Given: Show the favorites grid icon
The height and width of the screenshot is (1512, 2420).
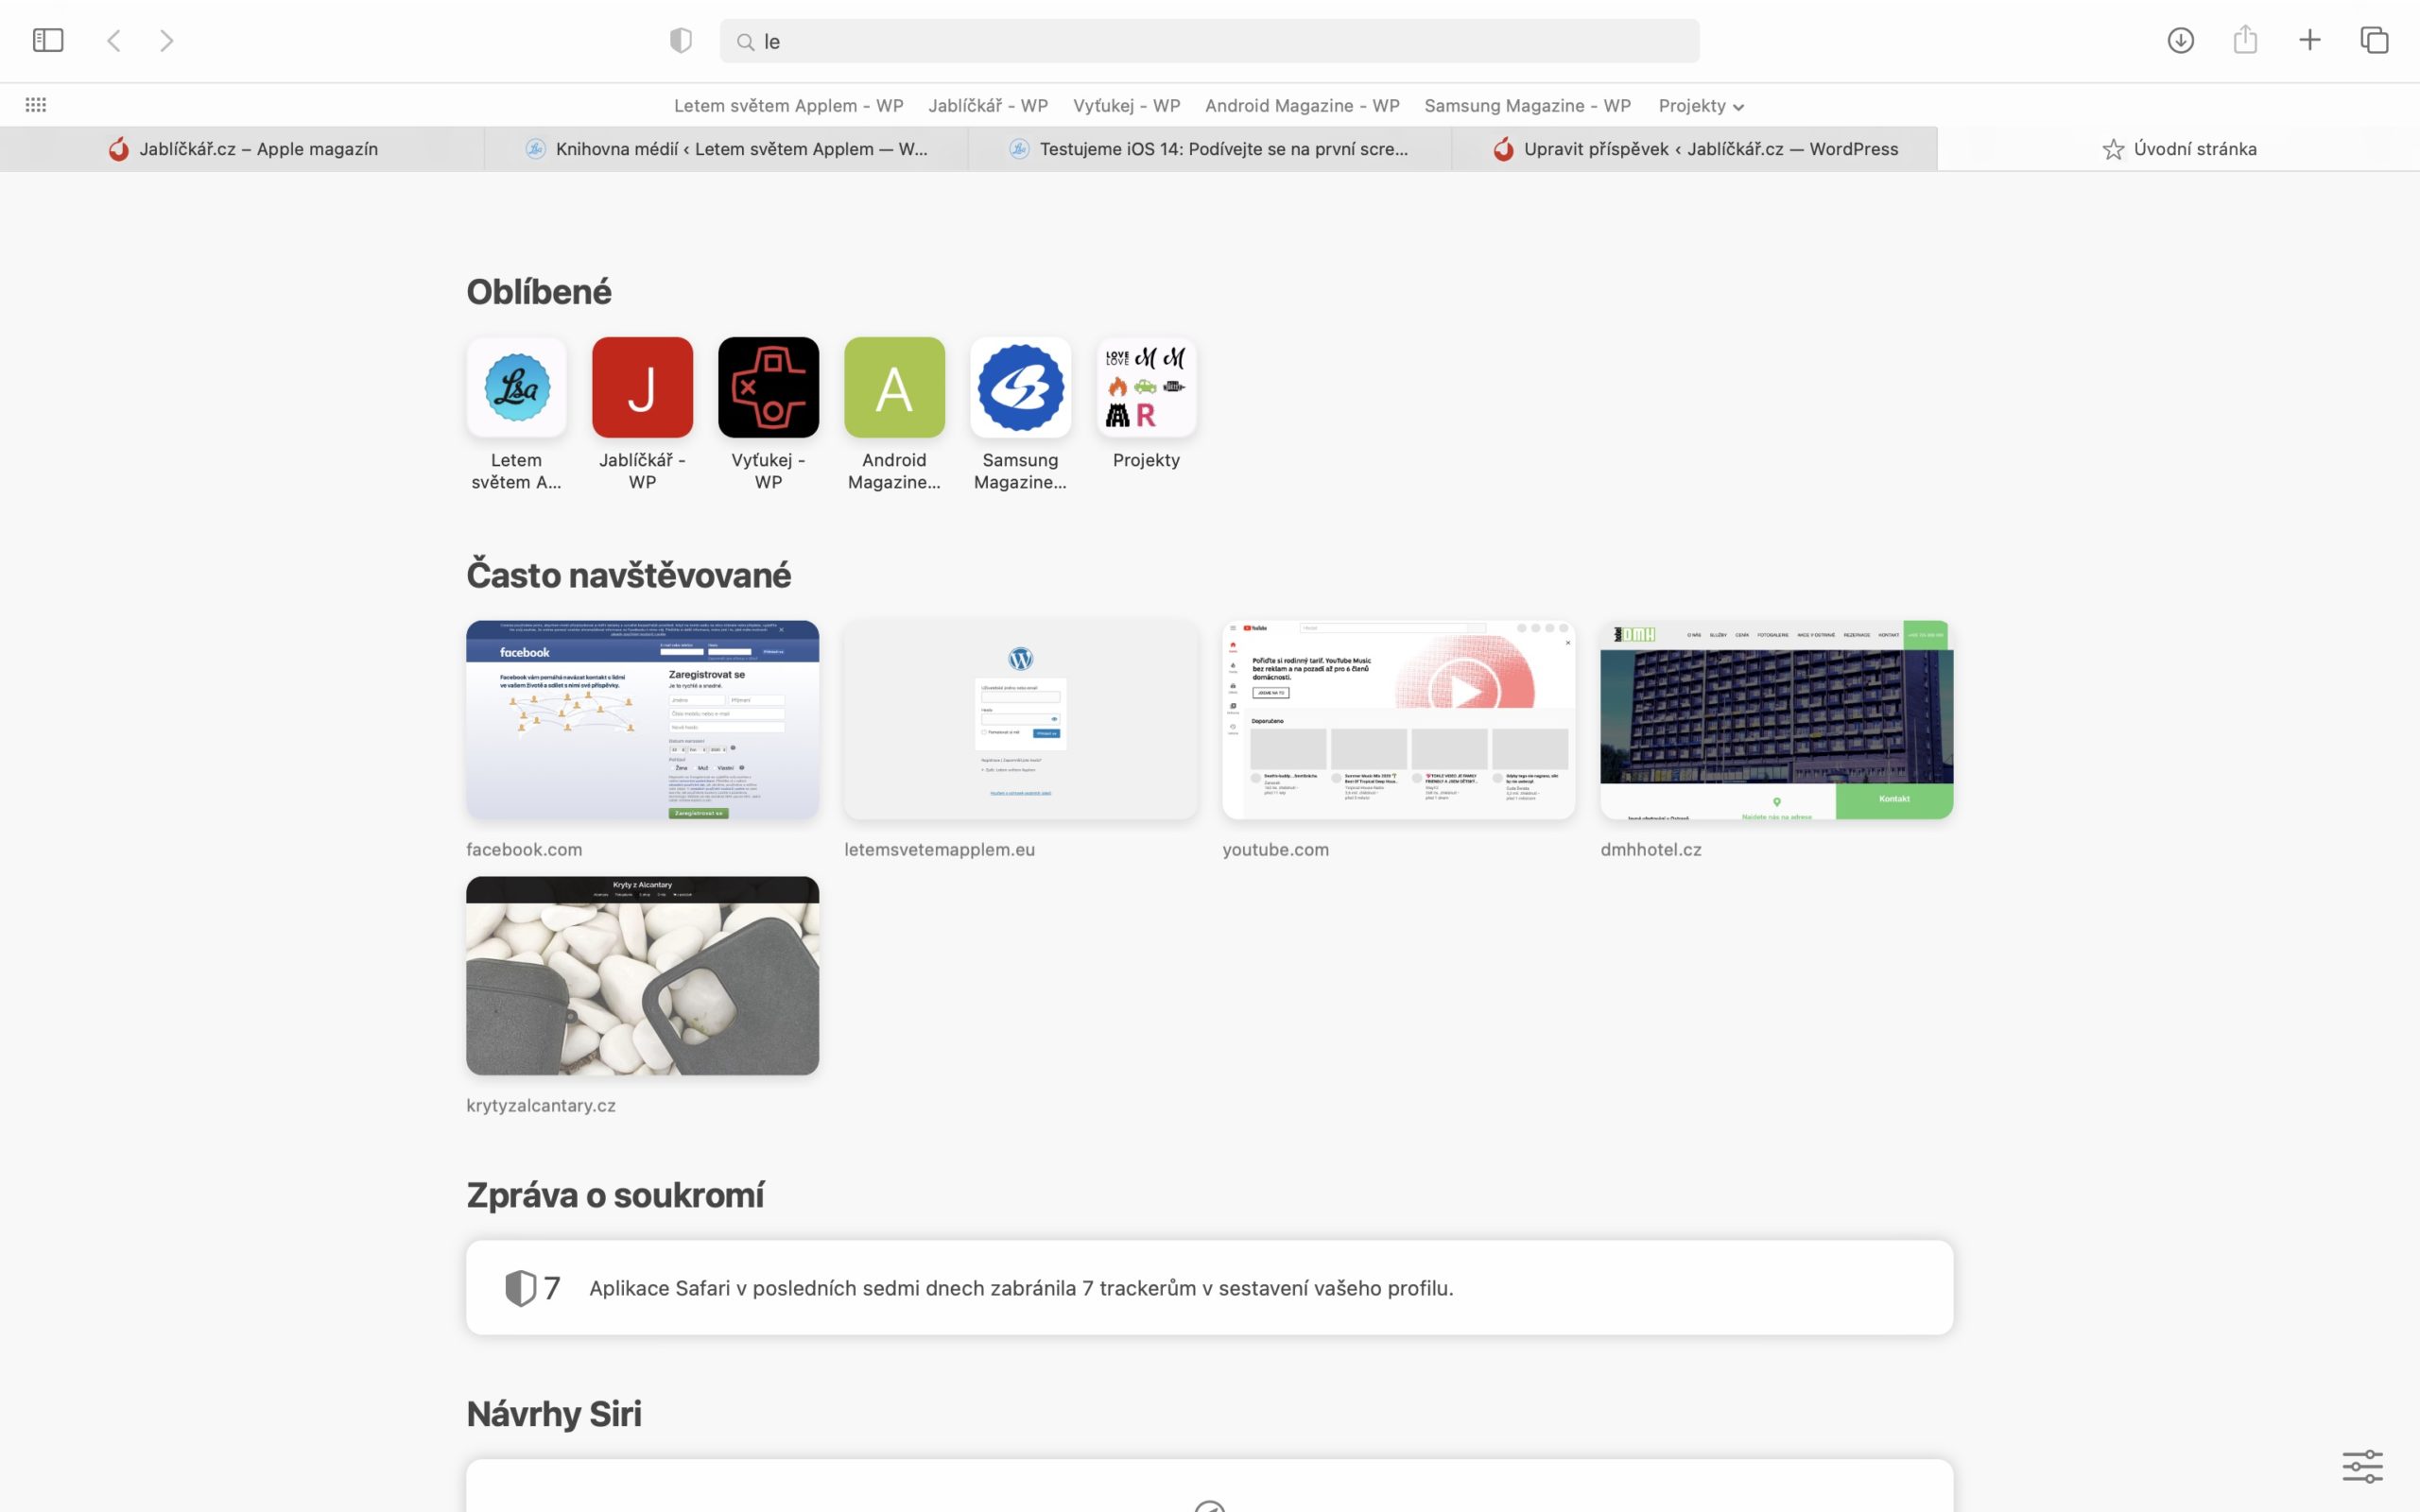Looking at the screenshot, I should coord(36,105).
